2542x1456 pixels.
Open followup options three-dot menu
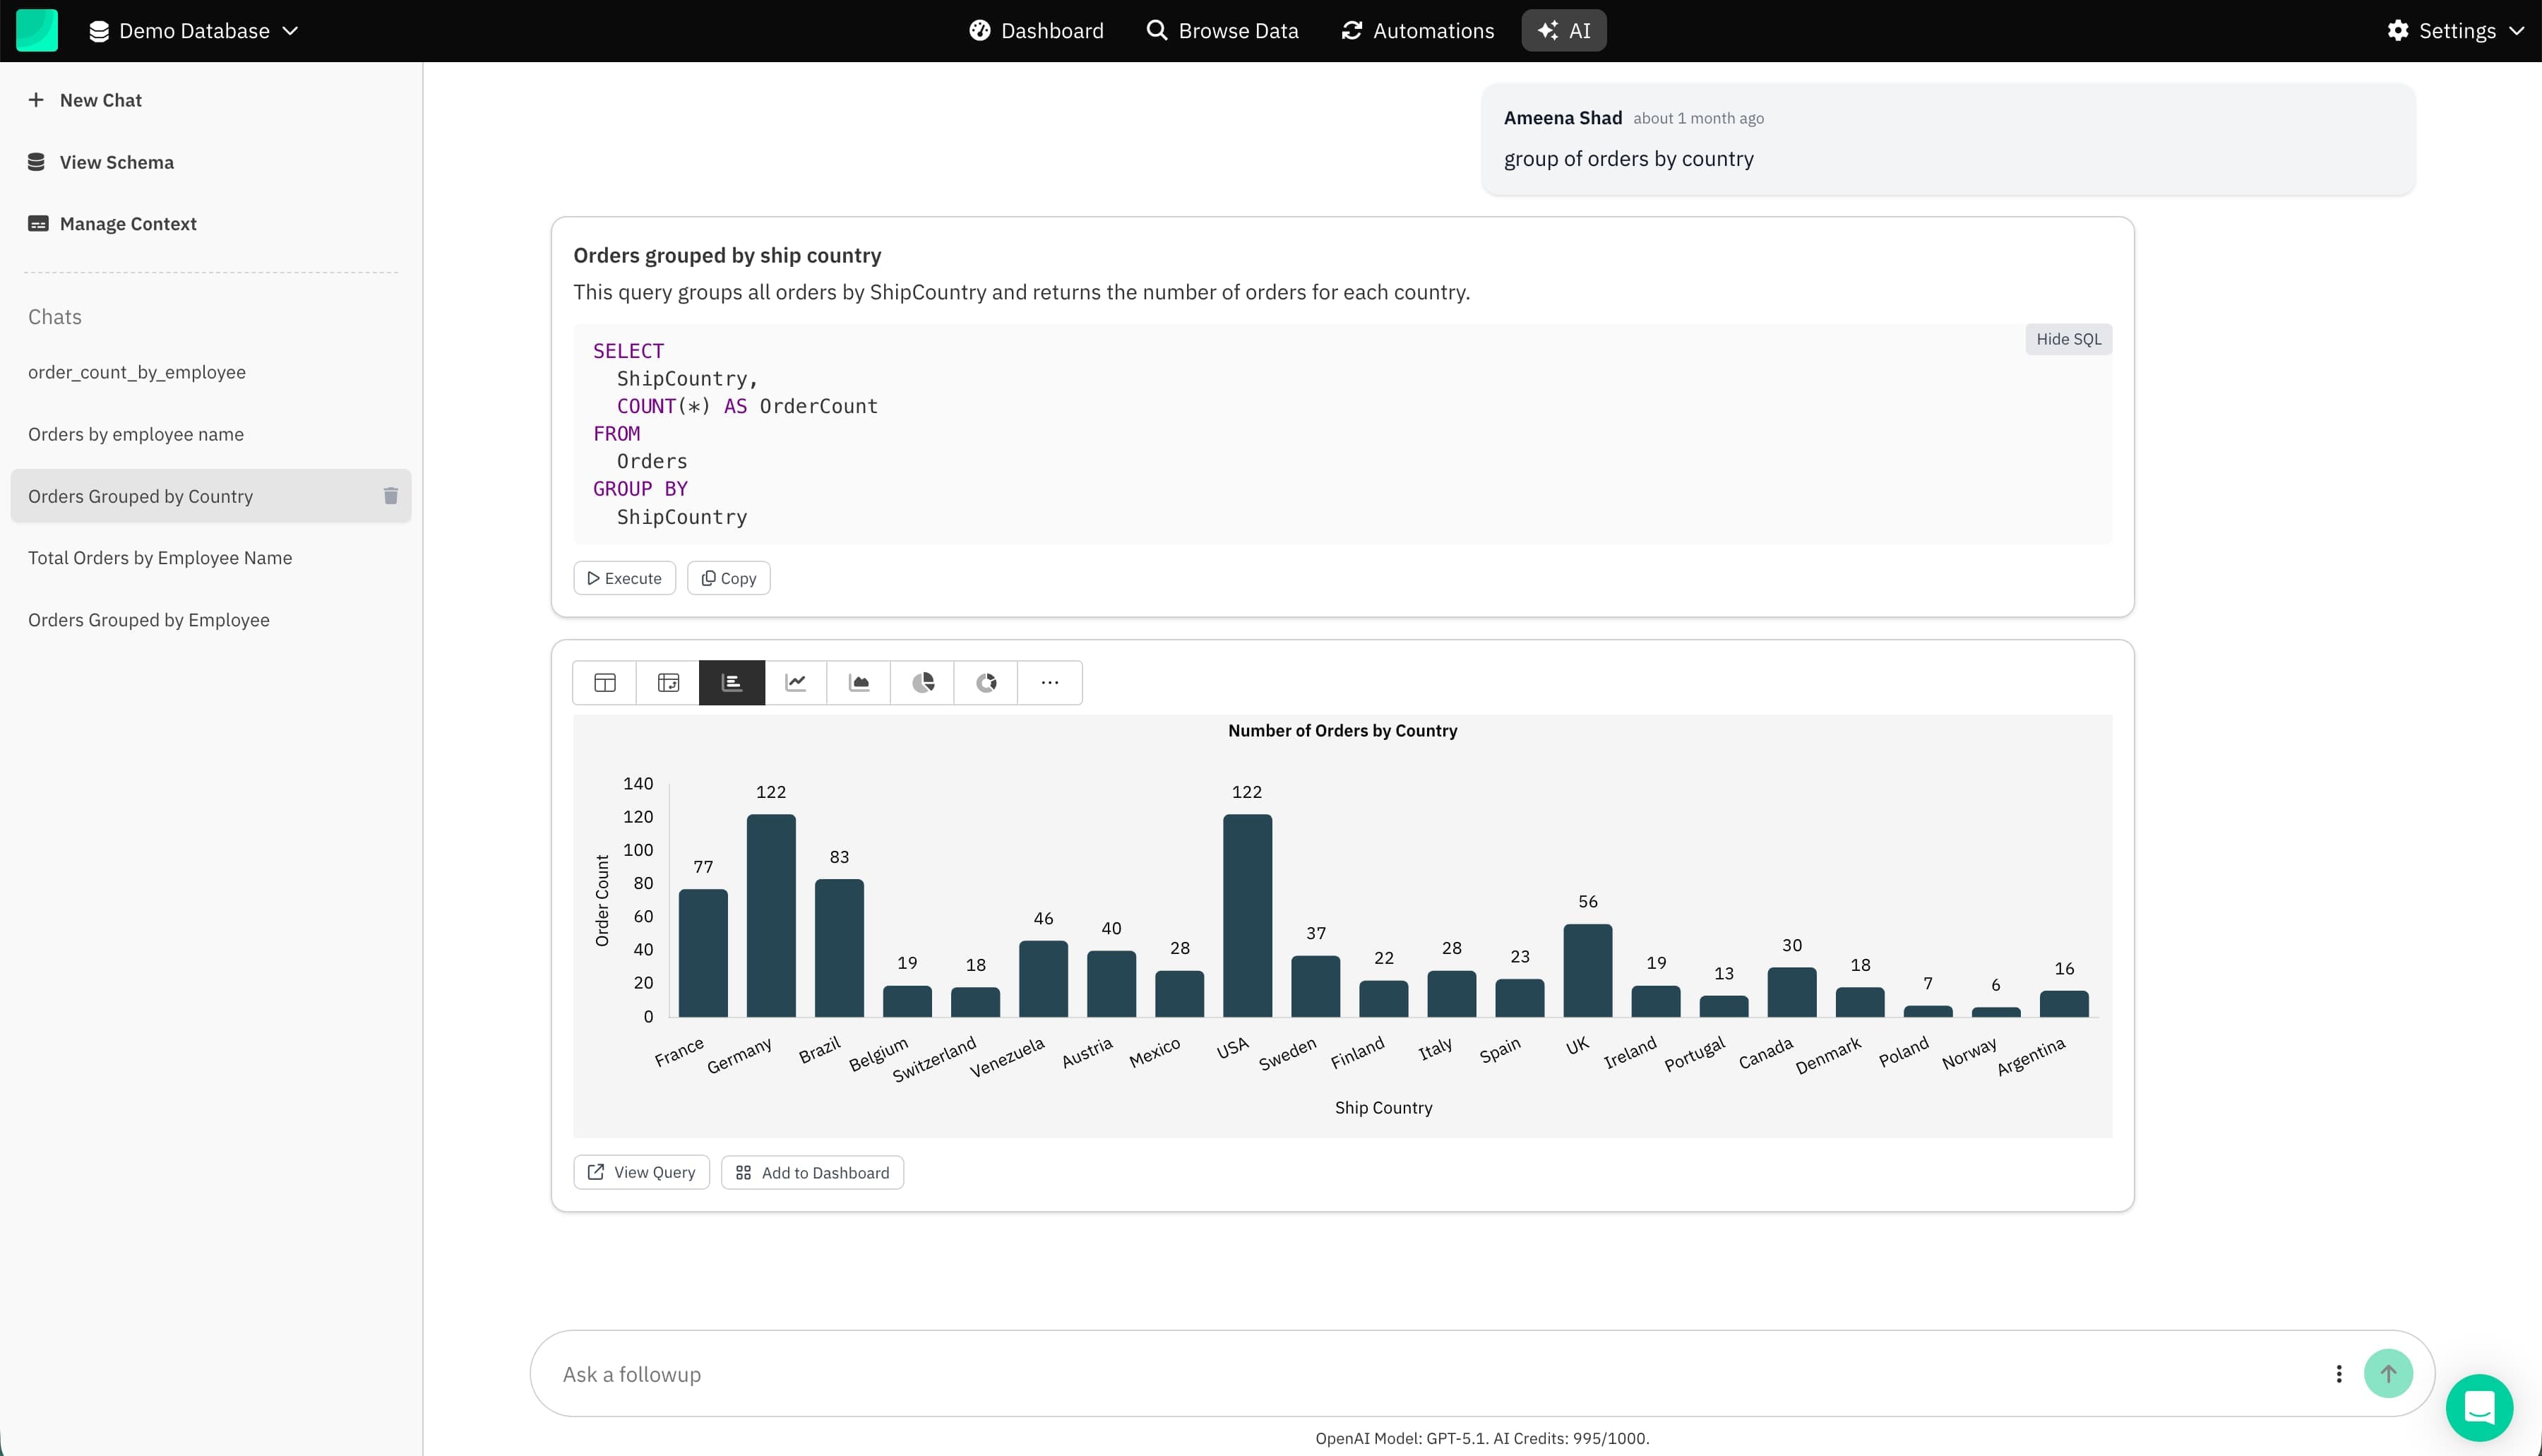coord(2338,1373)
